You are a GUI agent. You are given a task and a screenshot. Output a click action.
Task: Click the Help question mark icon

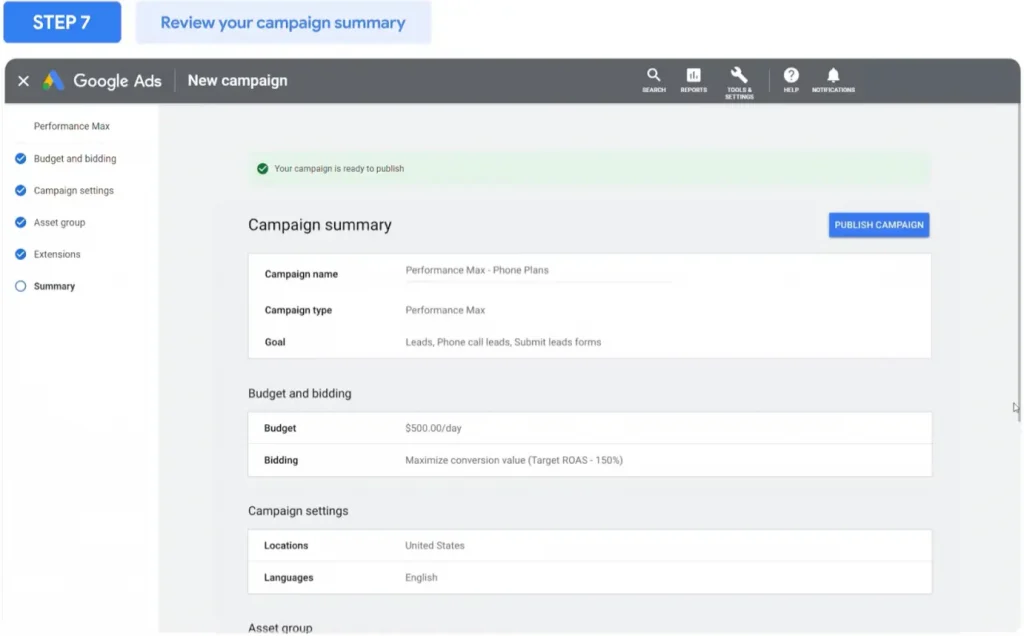791,76
